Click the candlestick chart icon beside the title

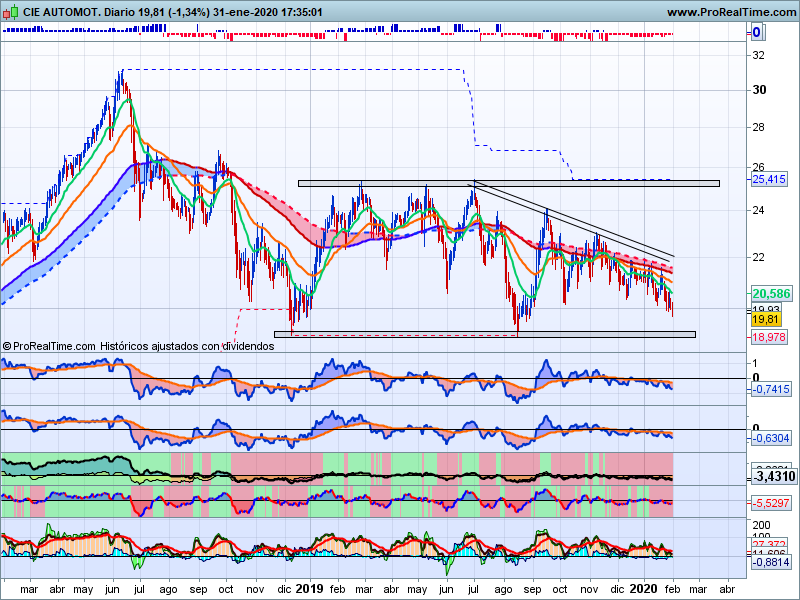tap(11, 11)
